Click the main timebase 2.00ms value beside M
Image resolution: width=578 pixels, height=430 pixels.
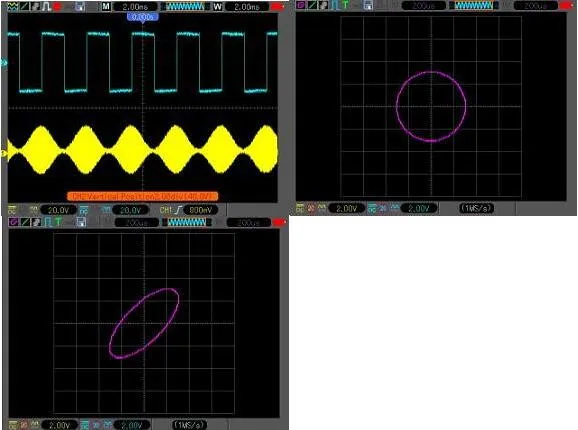point(135,7)
